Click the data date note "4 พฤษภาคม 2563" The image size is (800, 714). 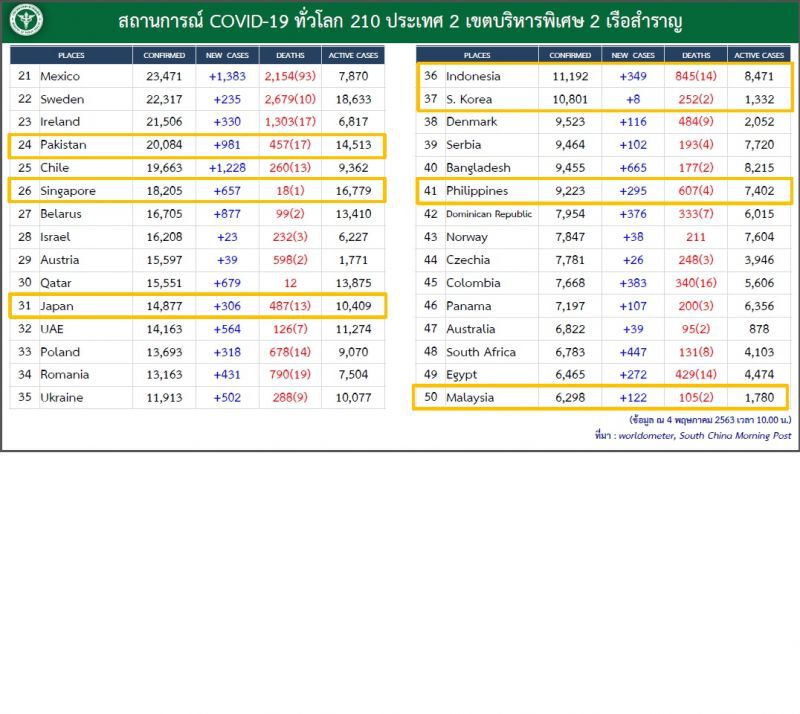[701, 420]
